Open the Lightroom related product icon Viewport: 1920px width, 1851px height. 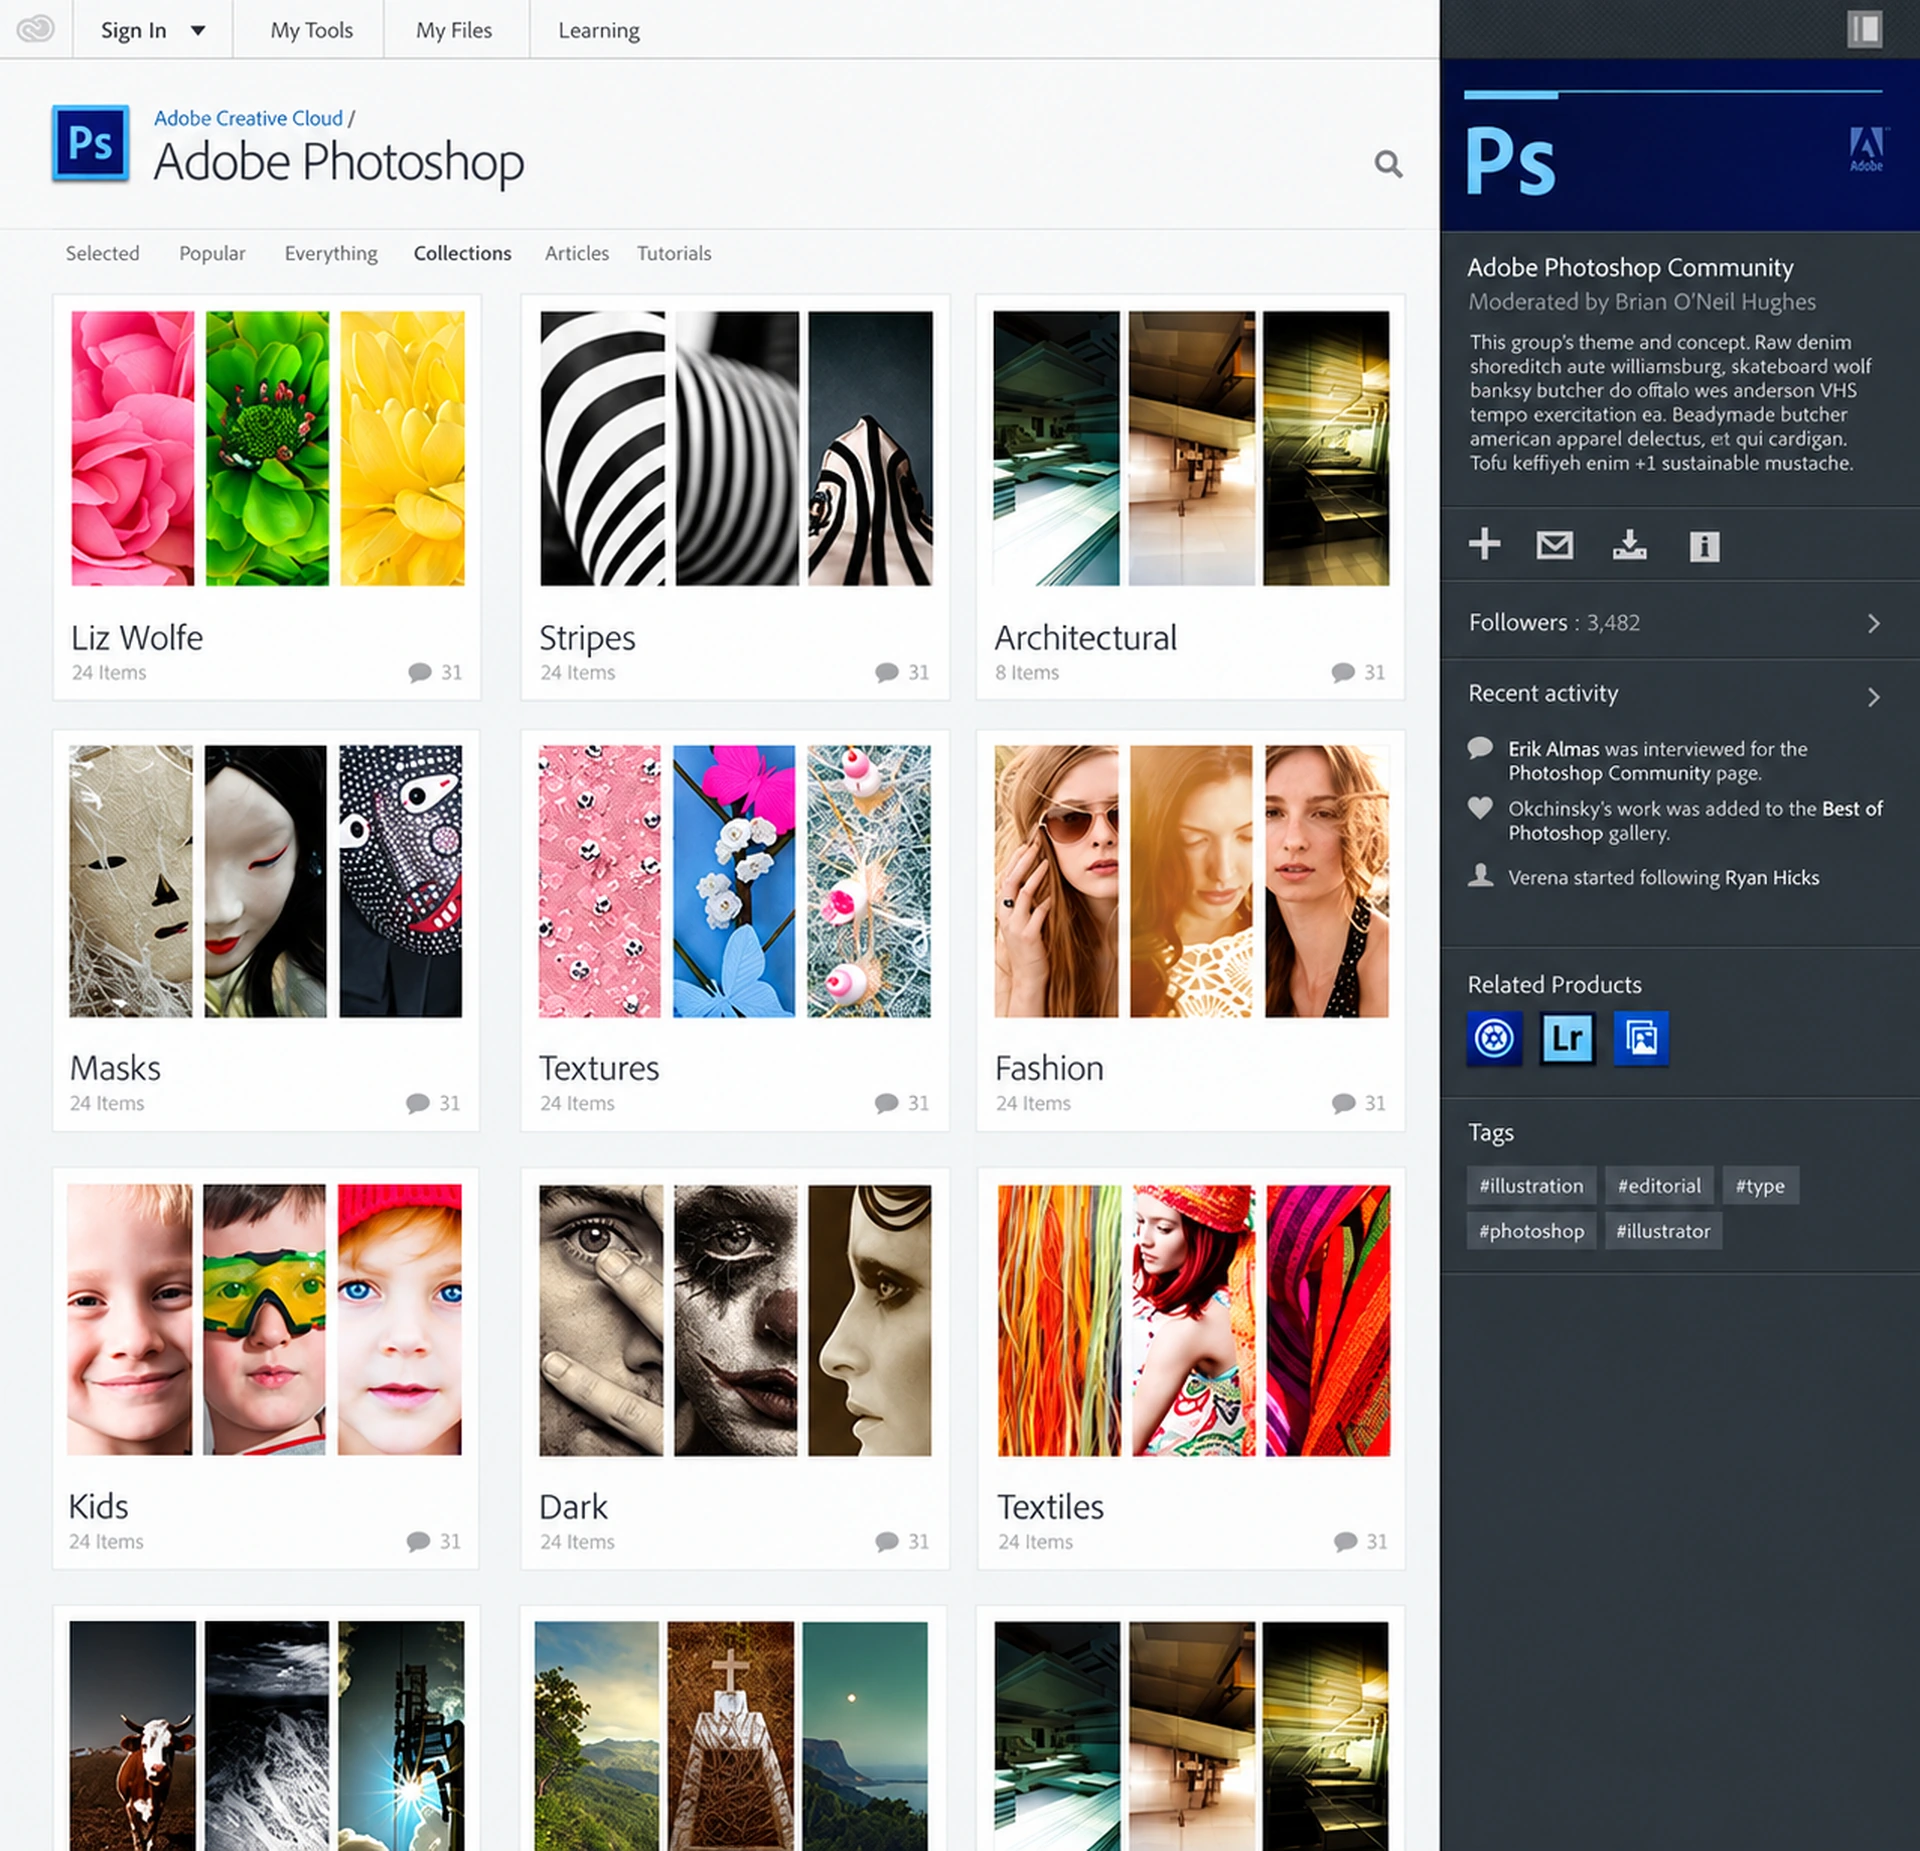pyautogui.click(x=1567, y=1038)
